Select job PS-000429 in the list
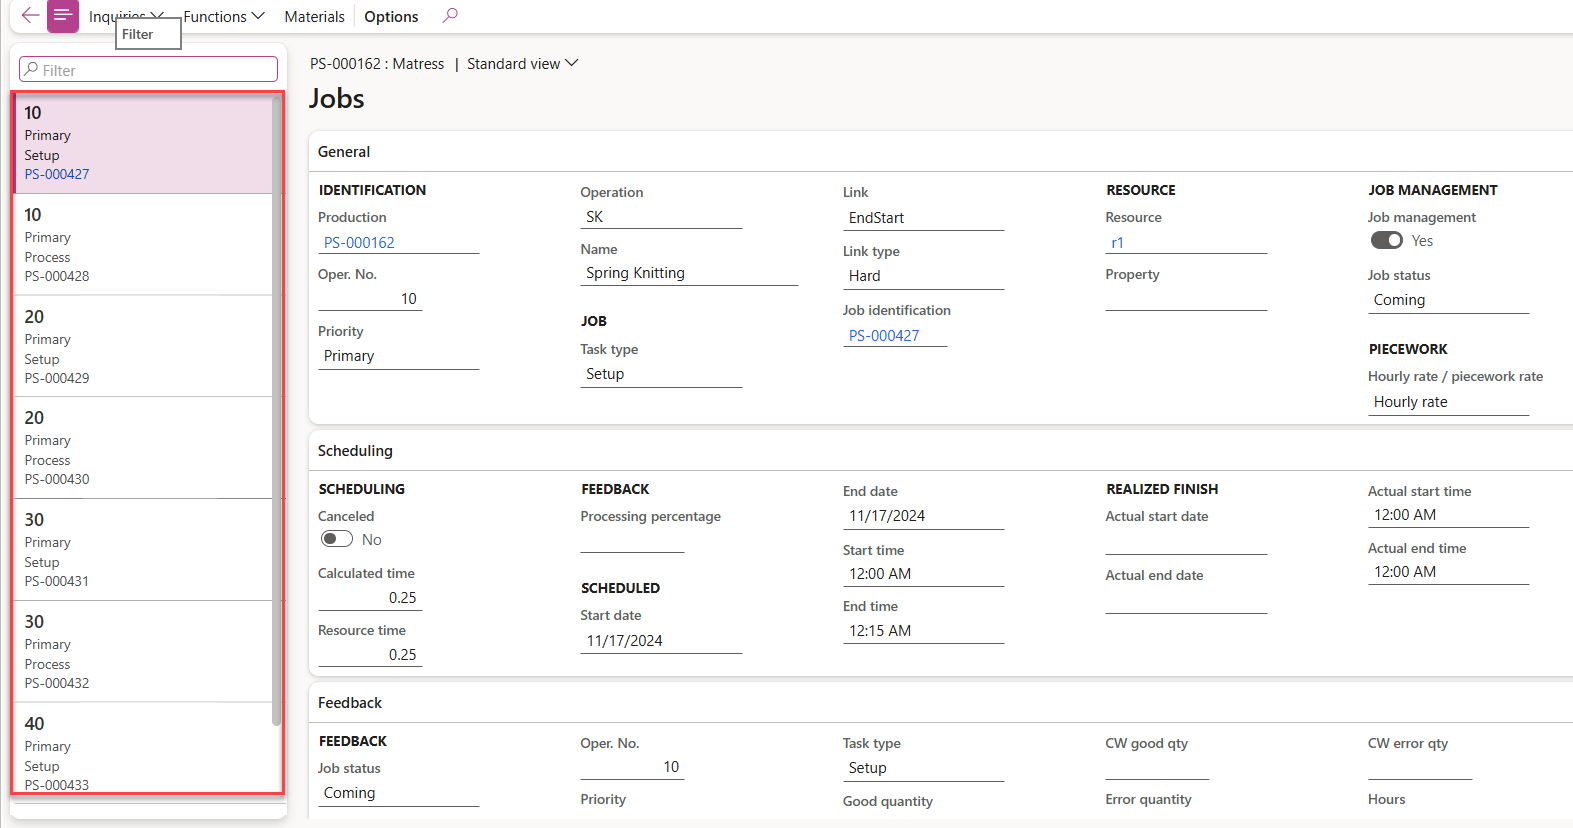The image size is (1573, 828). coord(143,346)
